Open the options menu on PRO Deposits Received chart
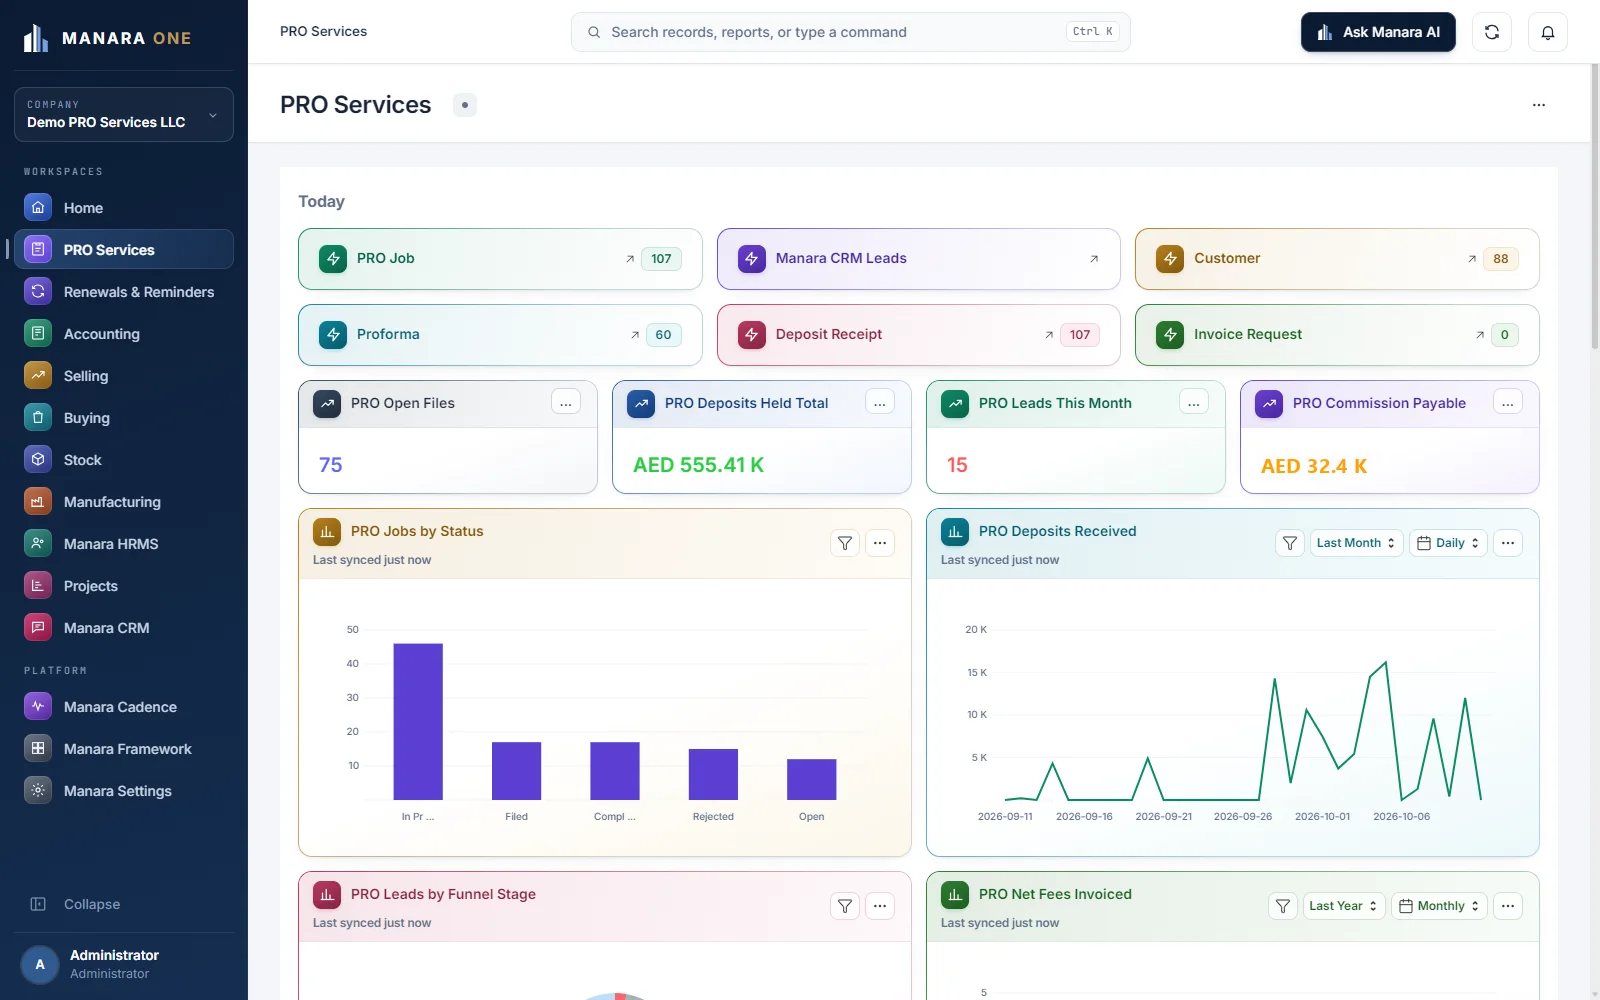1600x1000 pixels. [1508, 543]
